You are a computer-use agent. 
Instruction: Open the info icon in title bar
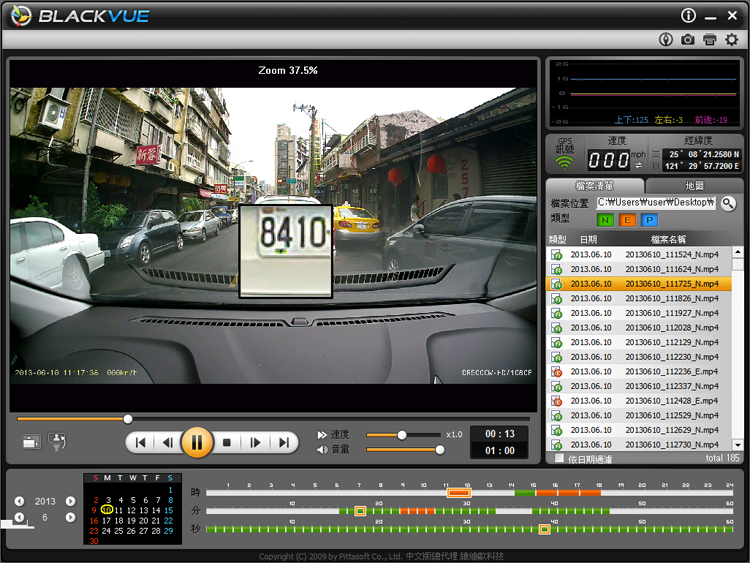point(688,16)
